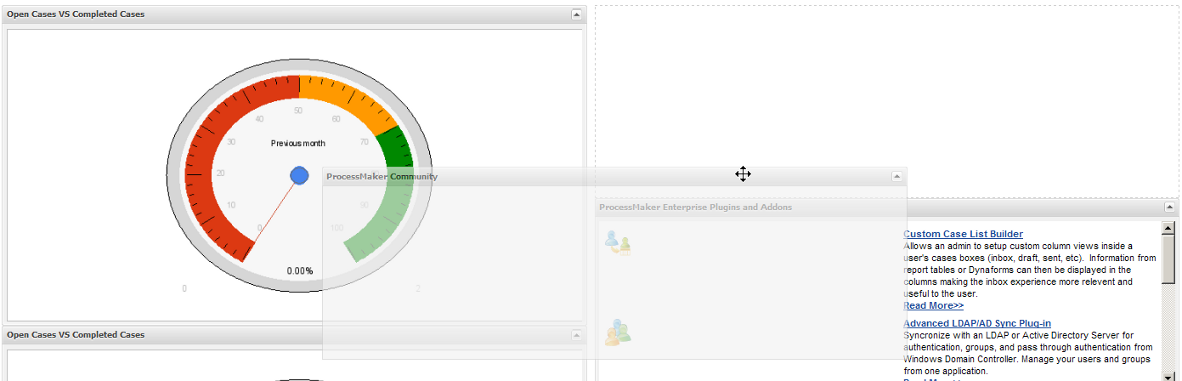Collapse the lower Open Cases VS Completed Cases panel
1182x381 pixels.
point(577,334)
